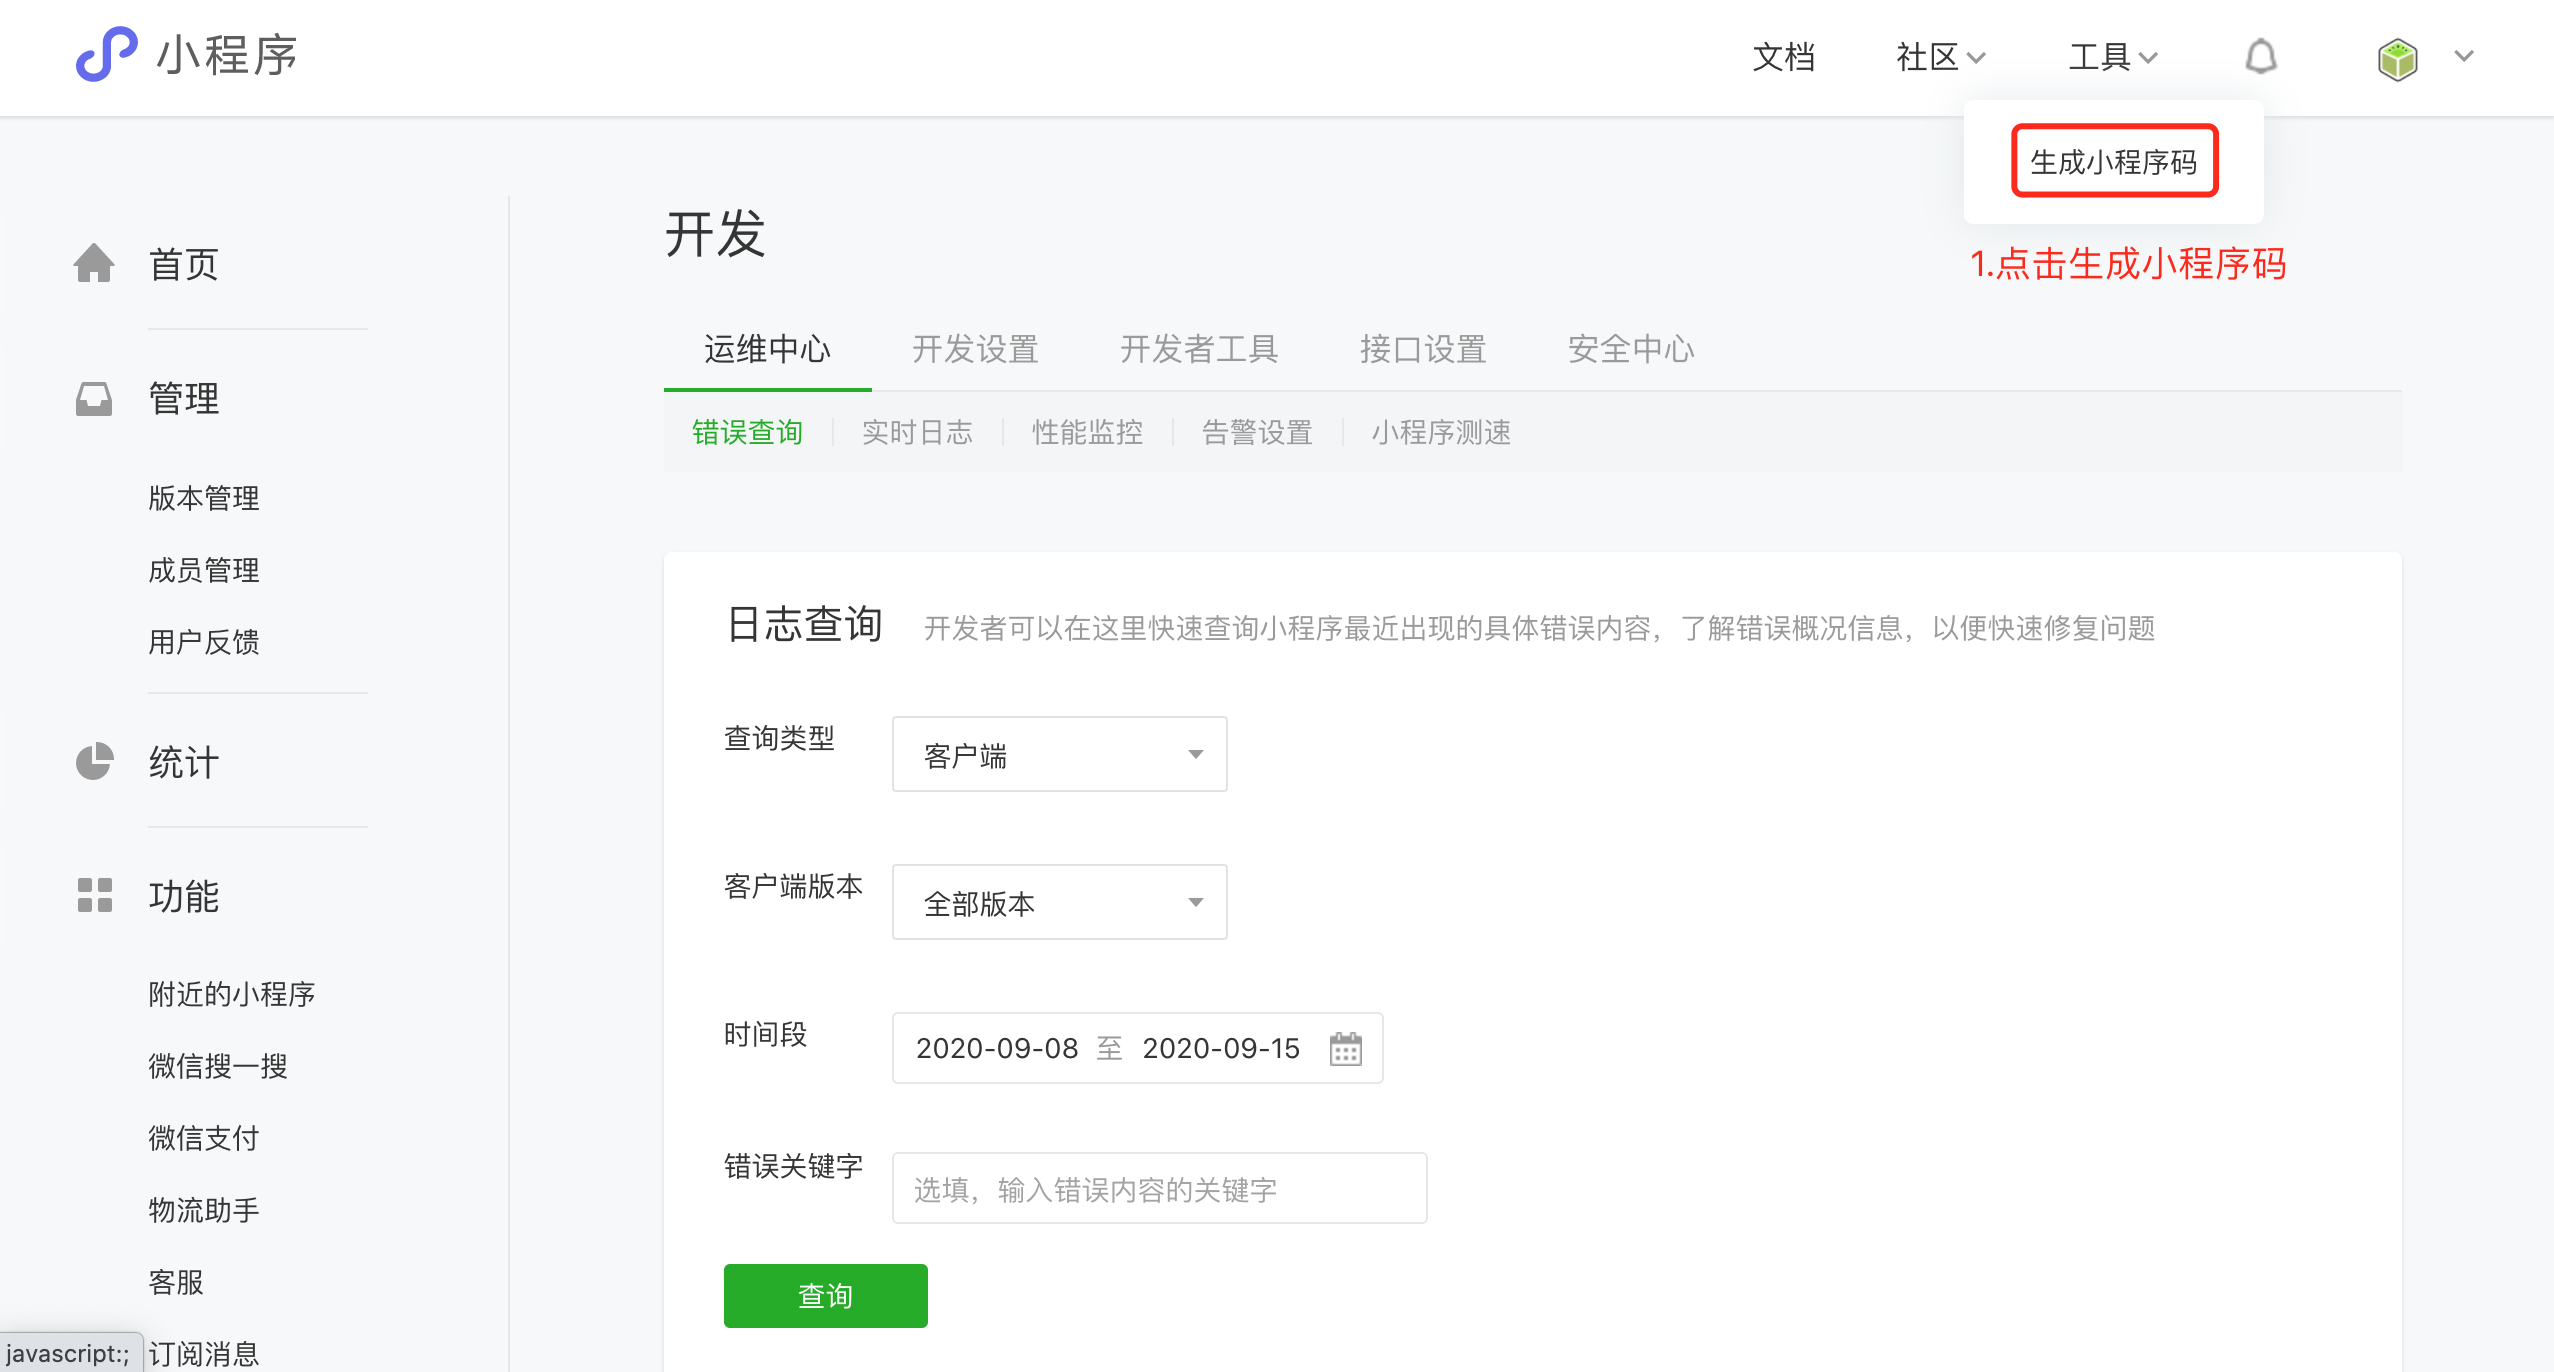Image resolution: width=2554 pixels, height=1372 pixels.
Task: Click the grid icon beside 功能
Action: pyautogui.click(x=94, y=896)
